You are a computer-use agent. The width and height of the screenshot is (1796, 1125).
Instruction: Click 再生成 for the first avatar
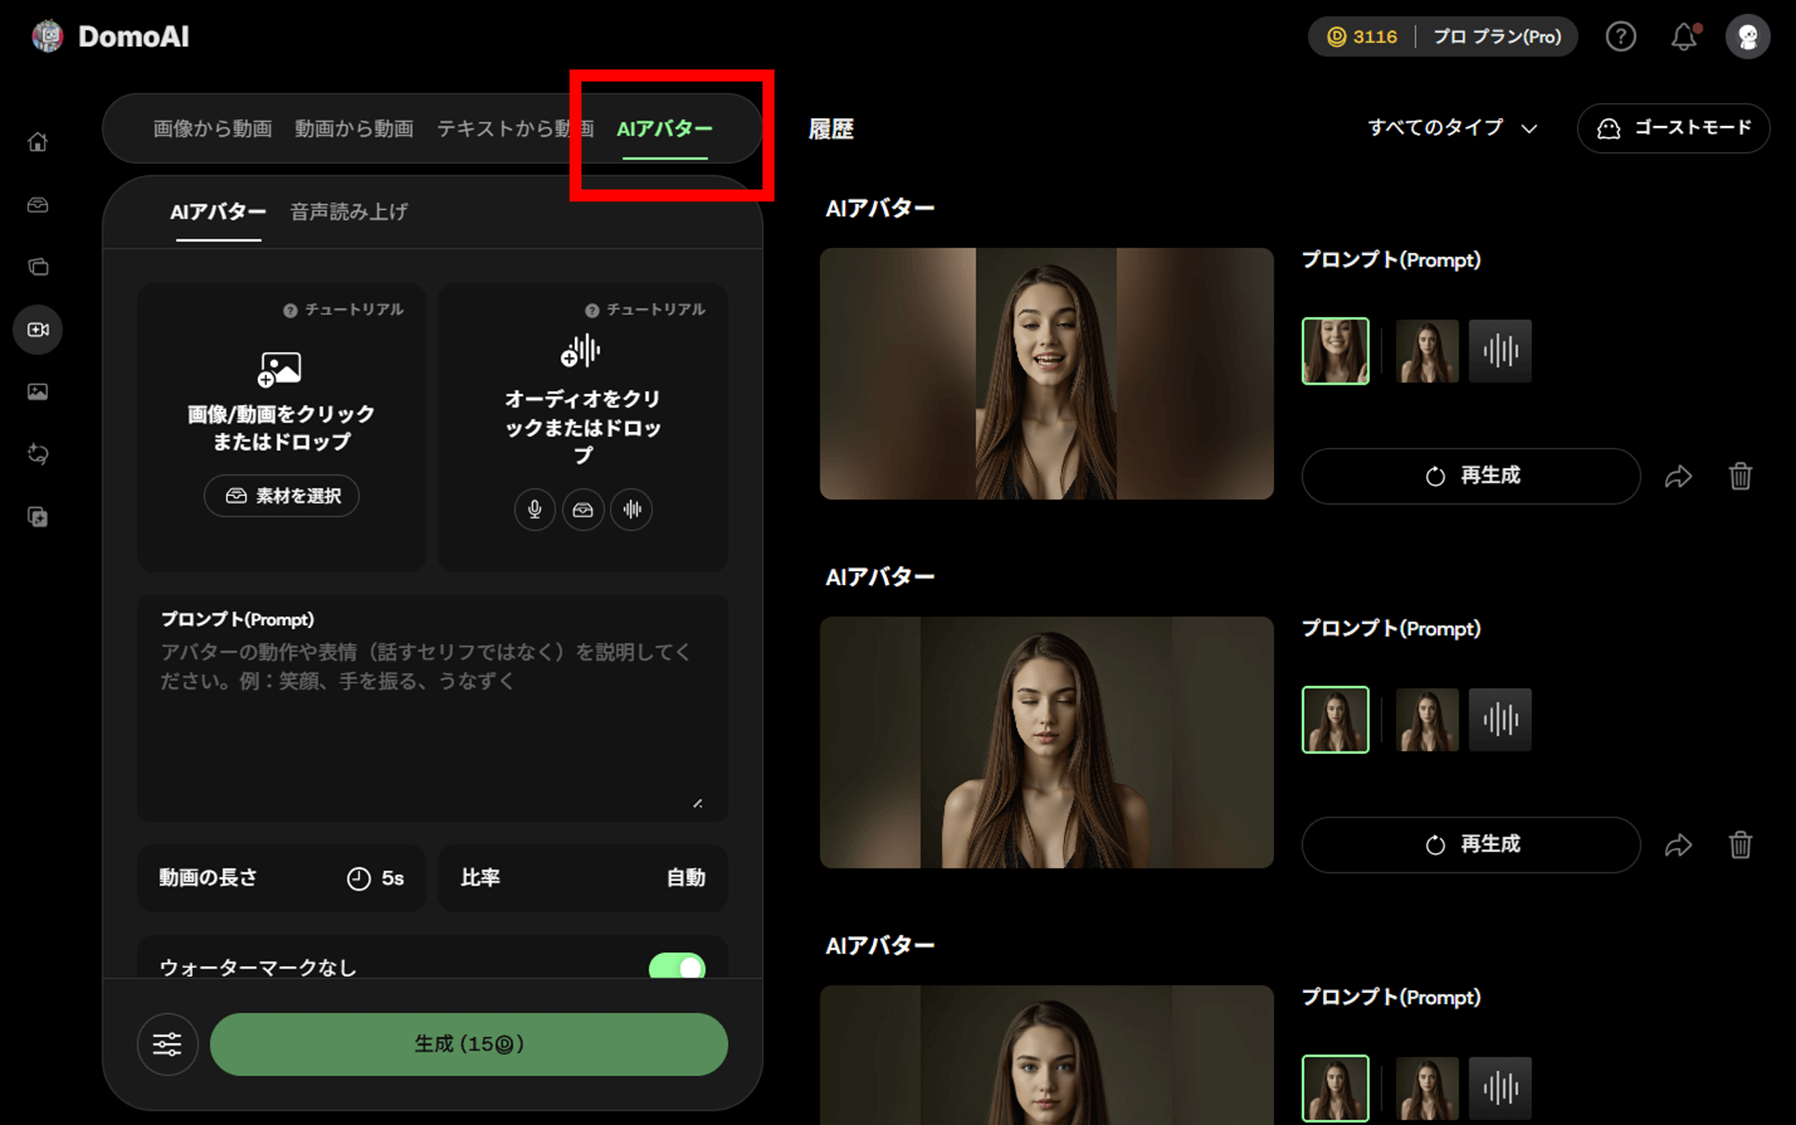point(1470,476)
